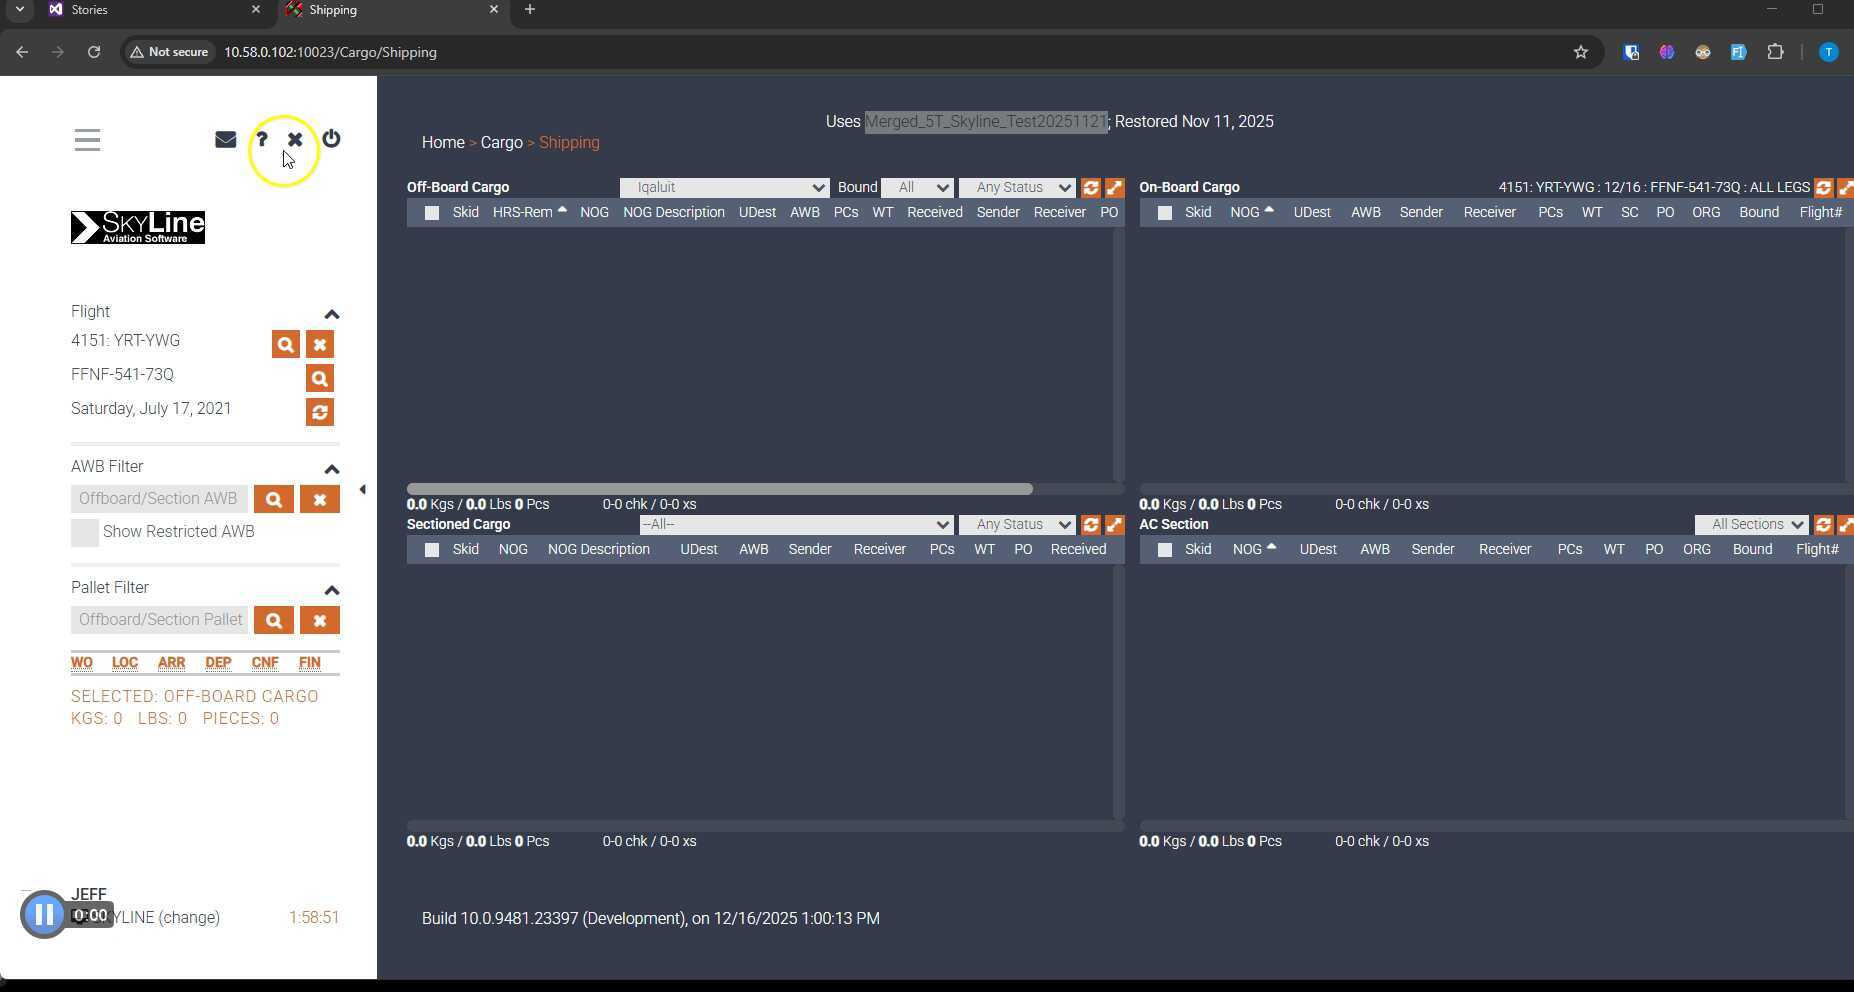
Task: Open the browser extensions puzzle icon
Action: coord(1776,52)
